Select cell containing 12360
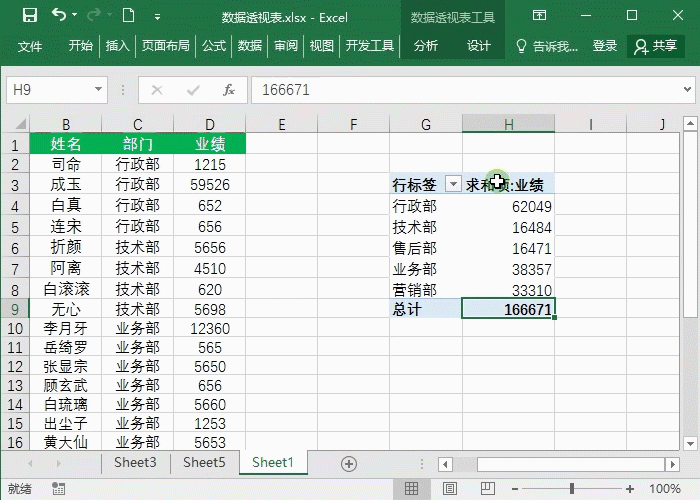This screenshot has width=700, height=500. [209, 329]
